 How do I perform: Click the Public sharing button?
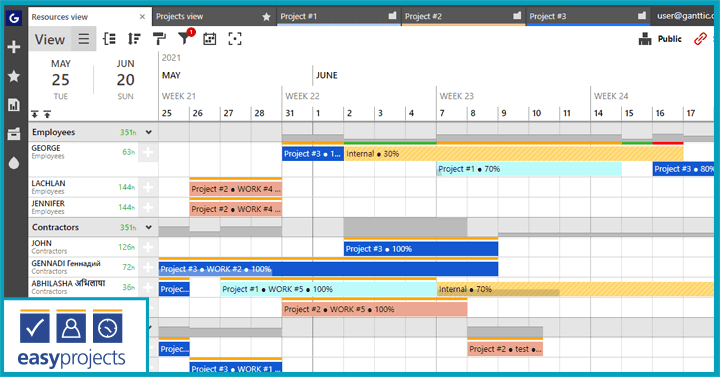[660, 39]
